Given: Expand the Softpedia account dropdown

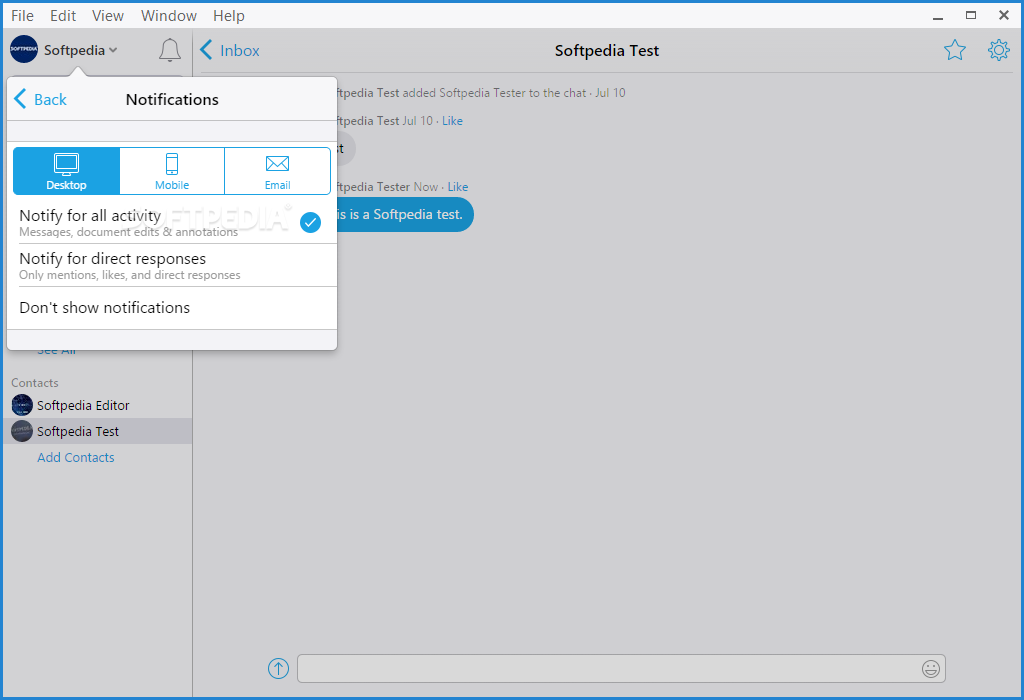Looking at the screenshot, I should 113,50.
